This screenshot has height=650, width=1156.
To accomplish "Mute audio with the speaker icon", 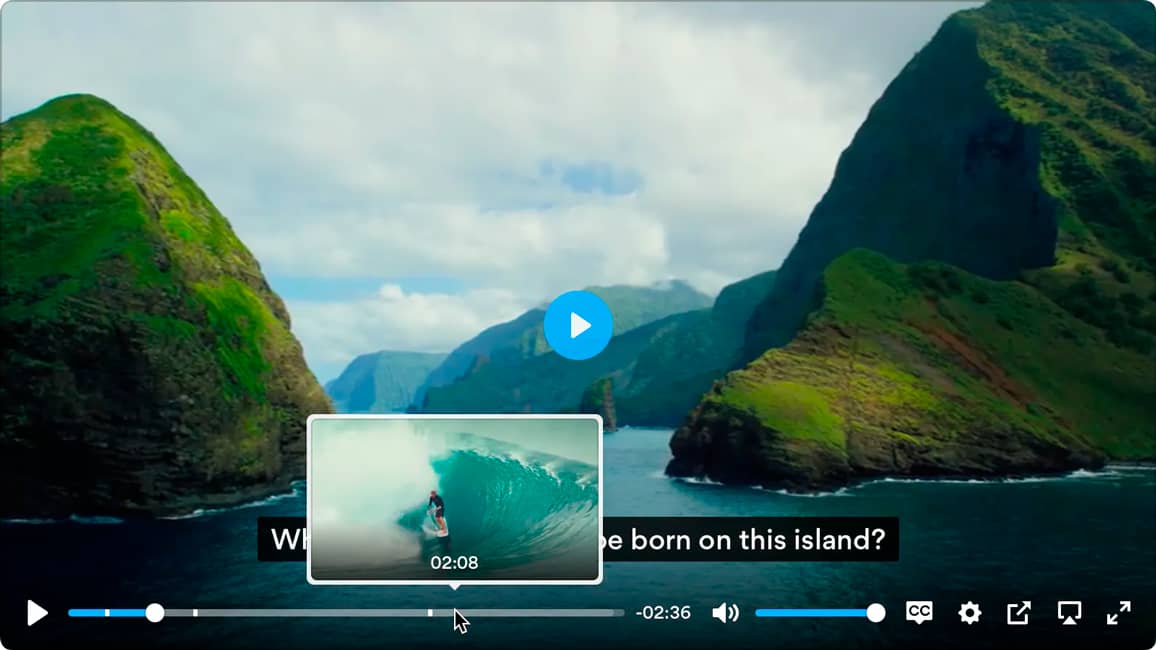I will 725,613.
